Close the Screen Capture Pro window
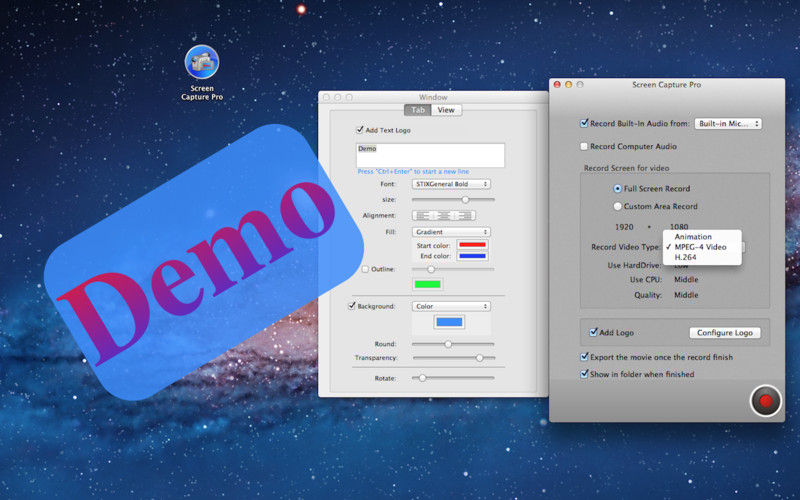This screenshot has height=500, width=800. [x=557, y=85]
